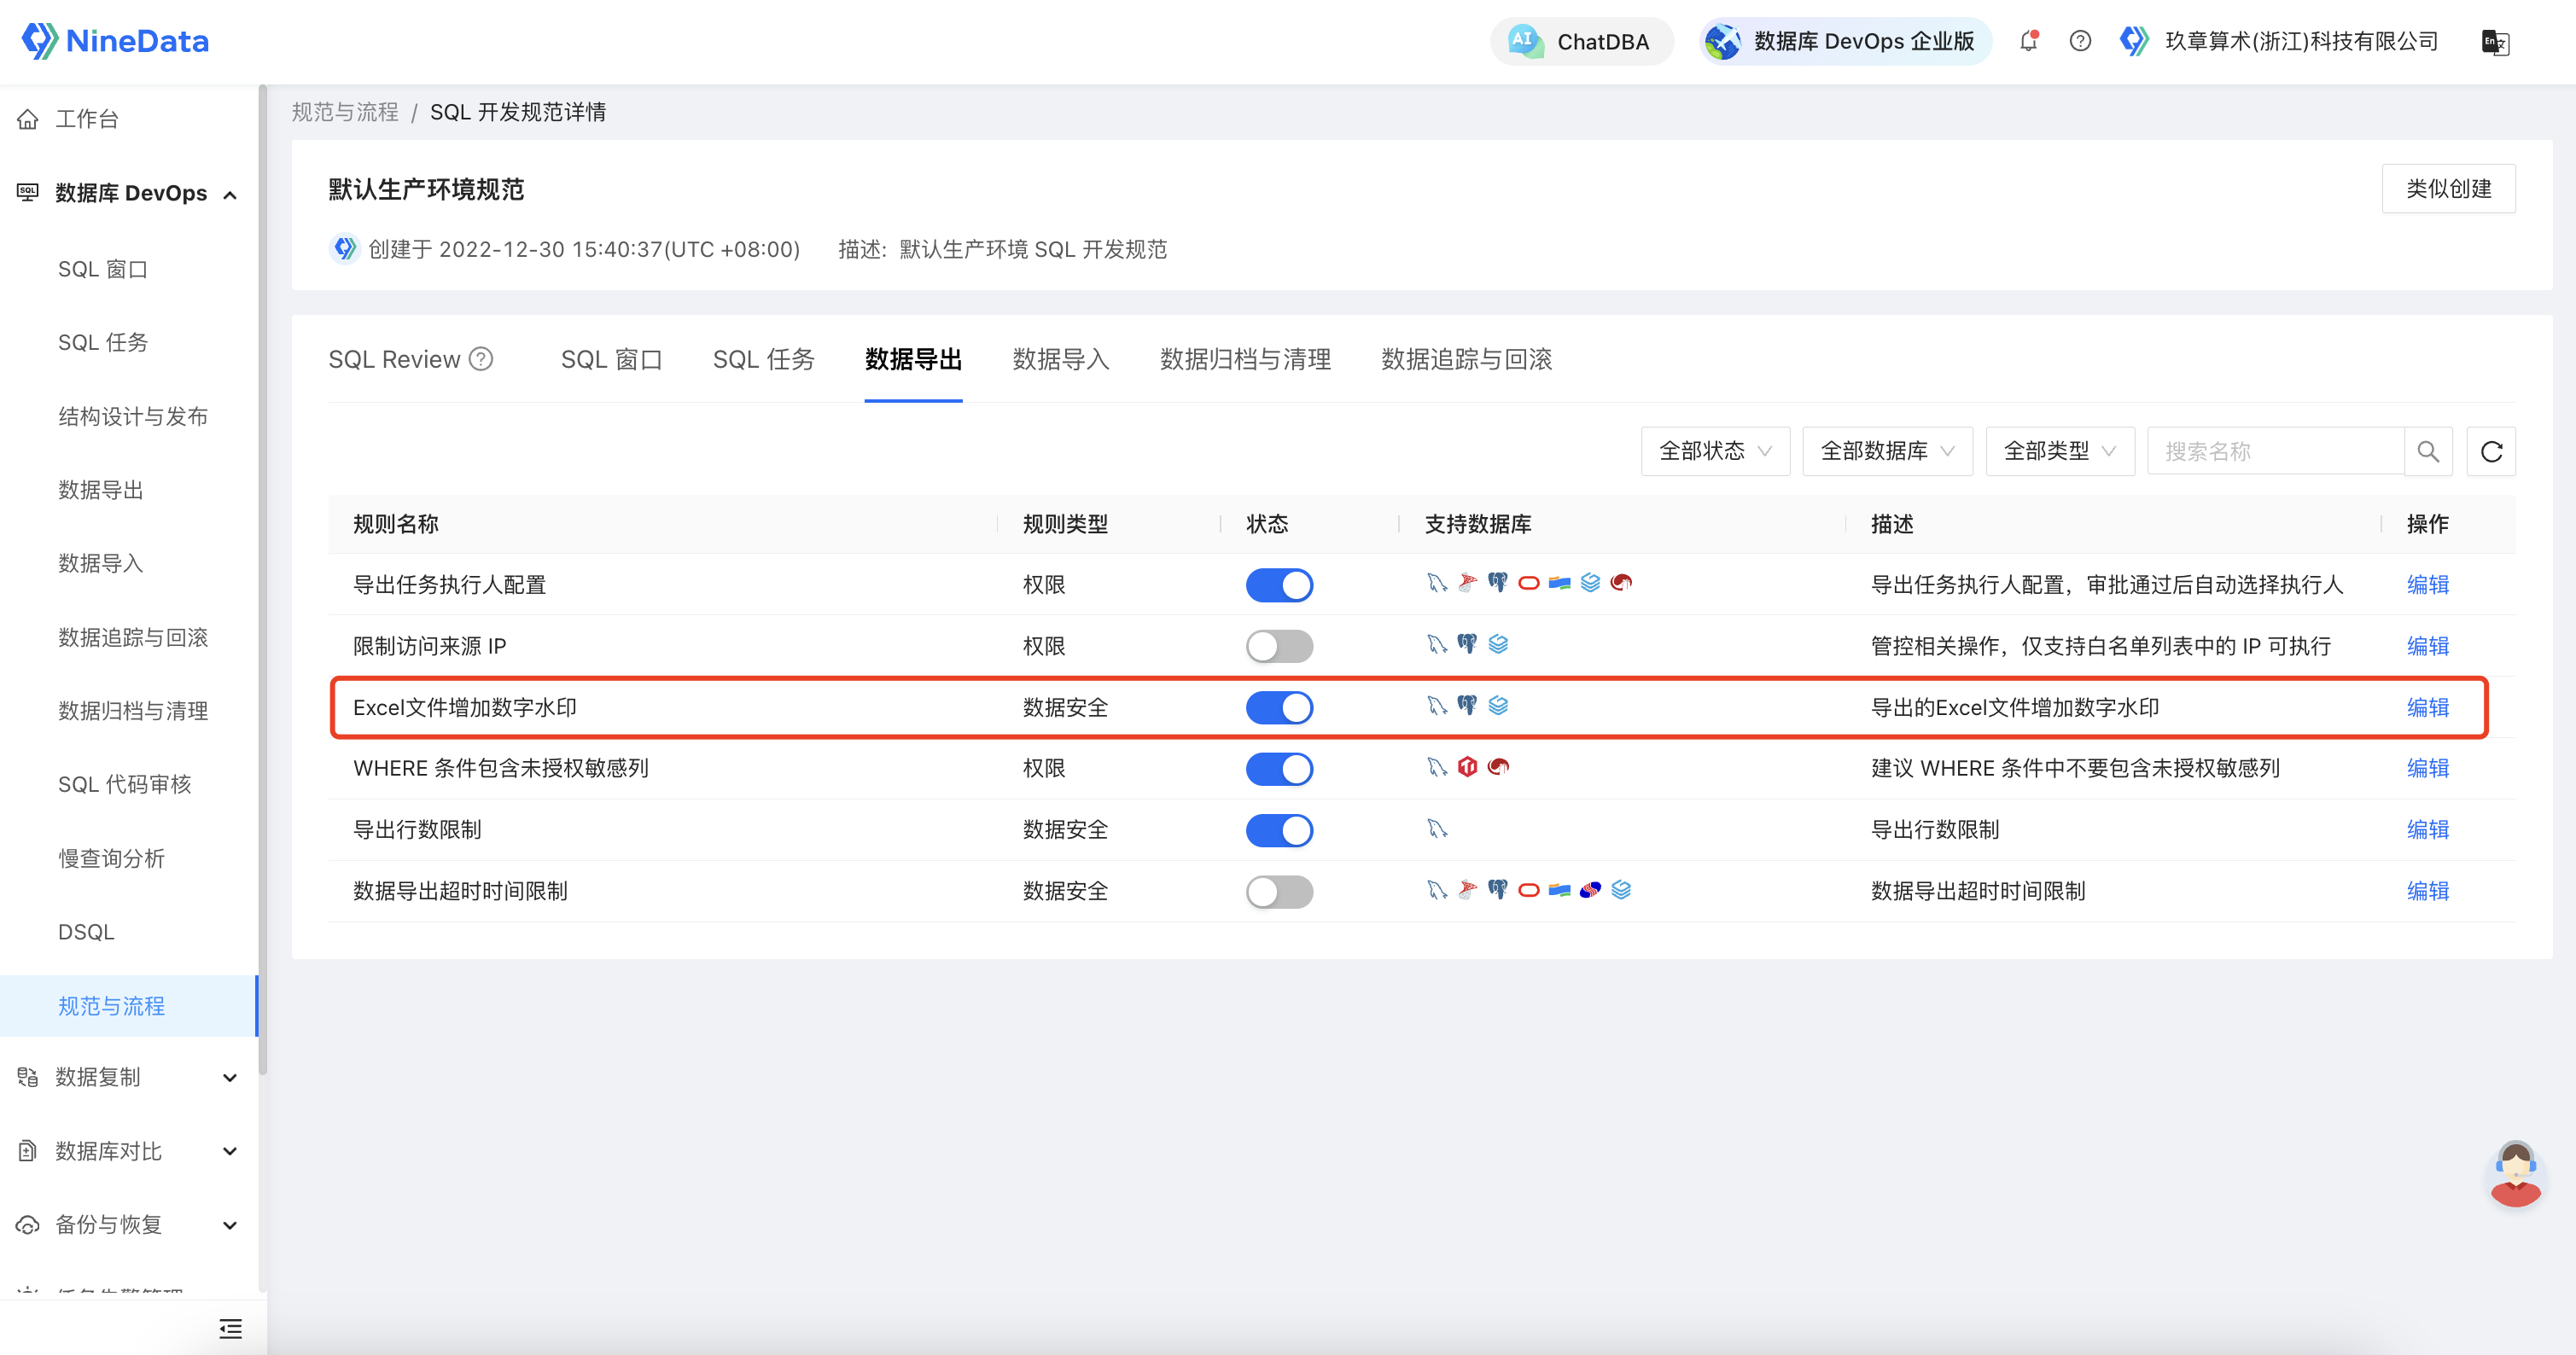
Task: Expand the 数据库对比 sidebar group
Action: click(x=230, y=1151)
